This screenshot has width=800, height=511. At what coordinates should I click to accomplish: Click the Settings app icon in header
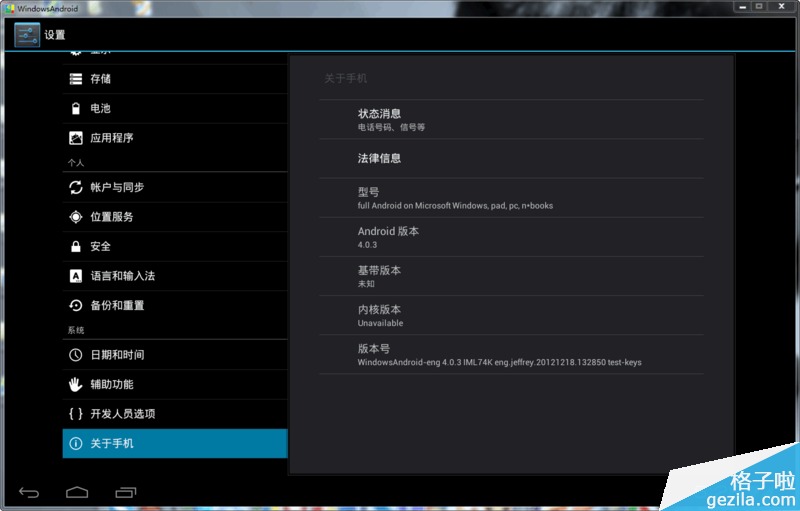[x=27, y=35]
